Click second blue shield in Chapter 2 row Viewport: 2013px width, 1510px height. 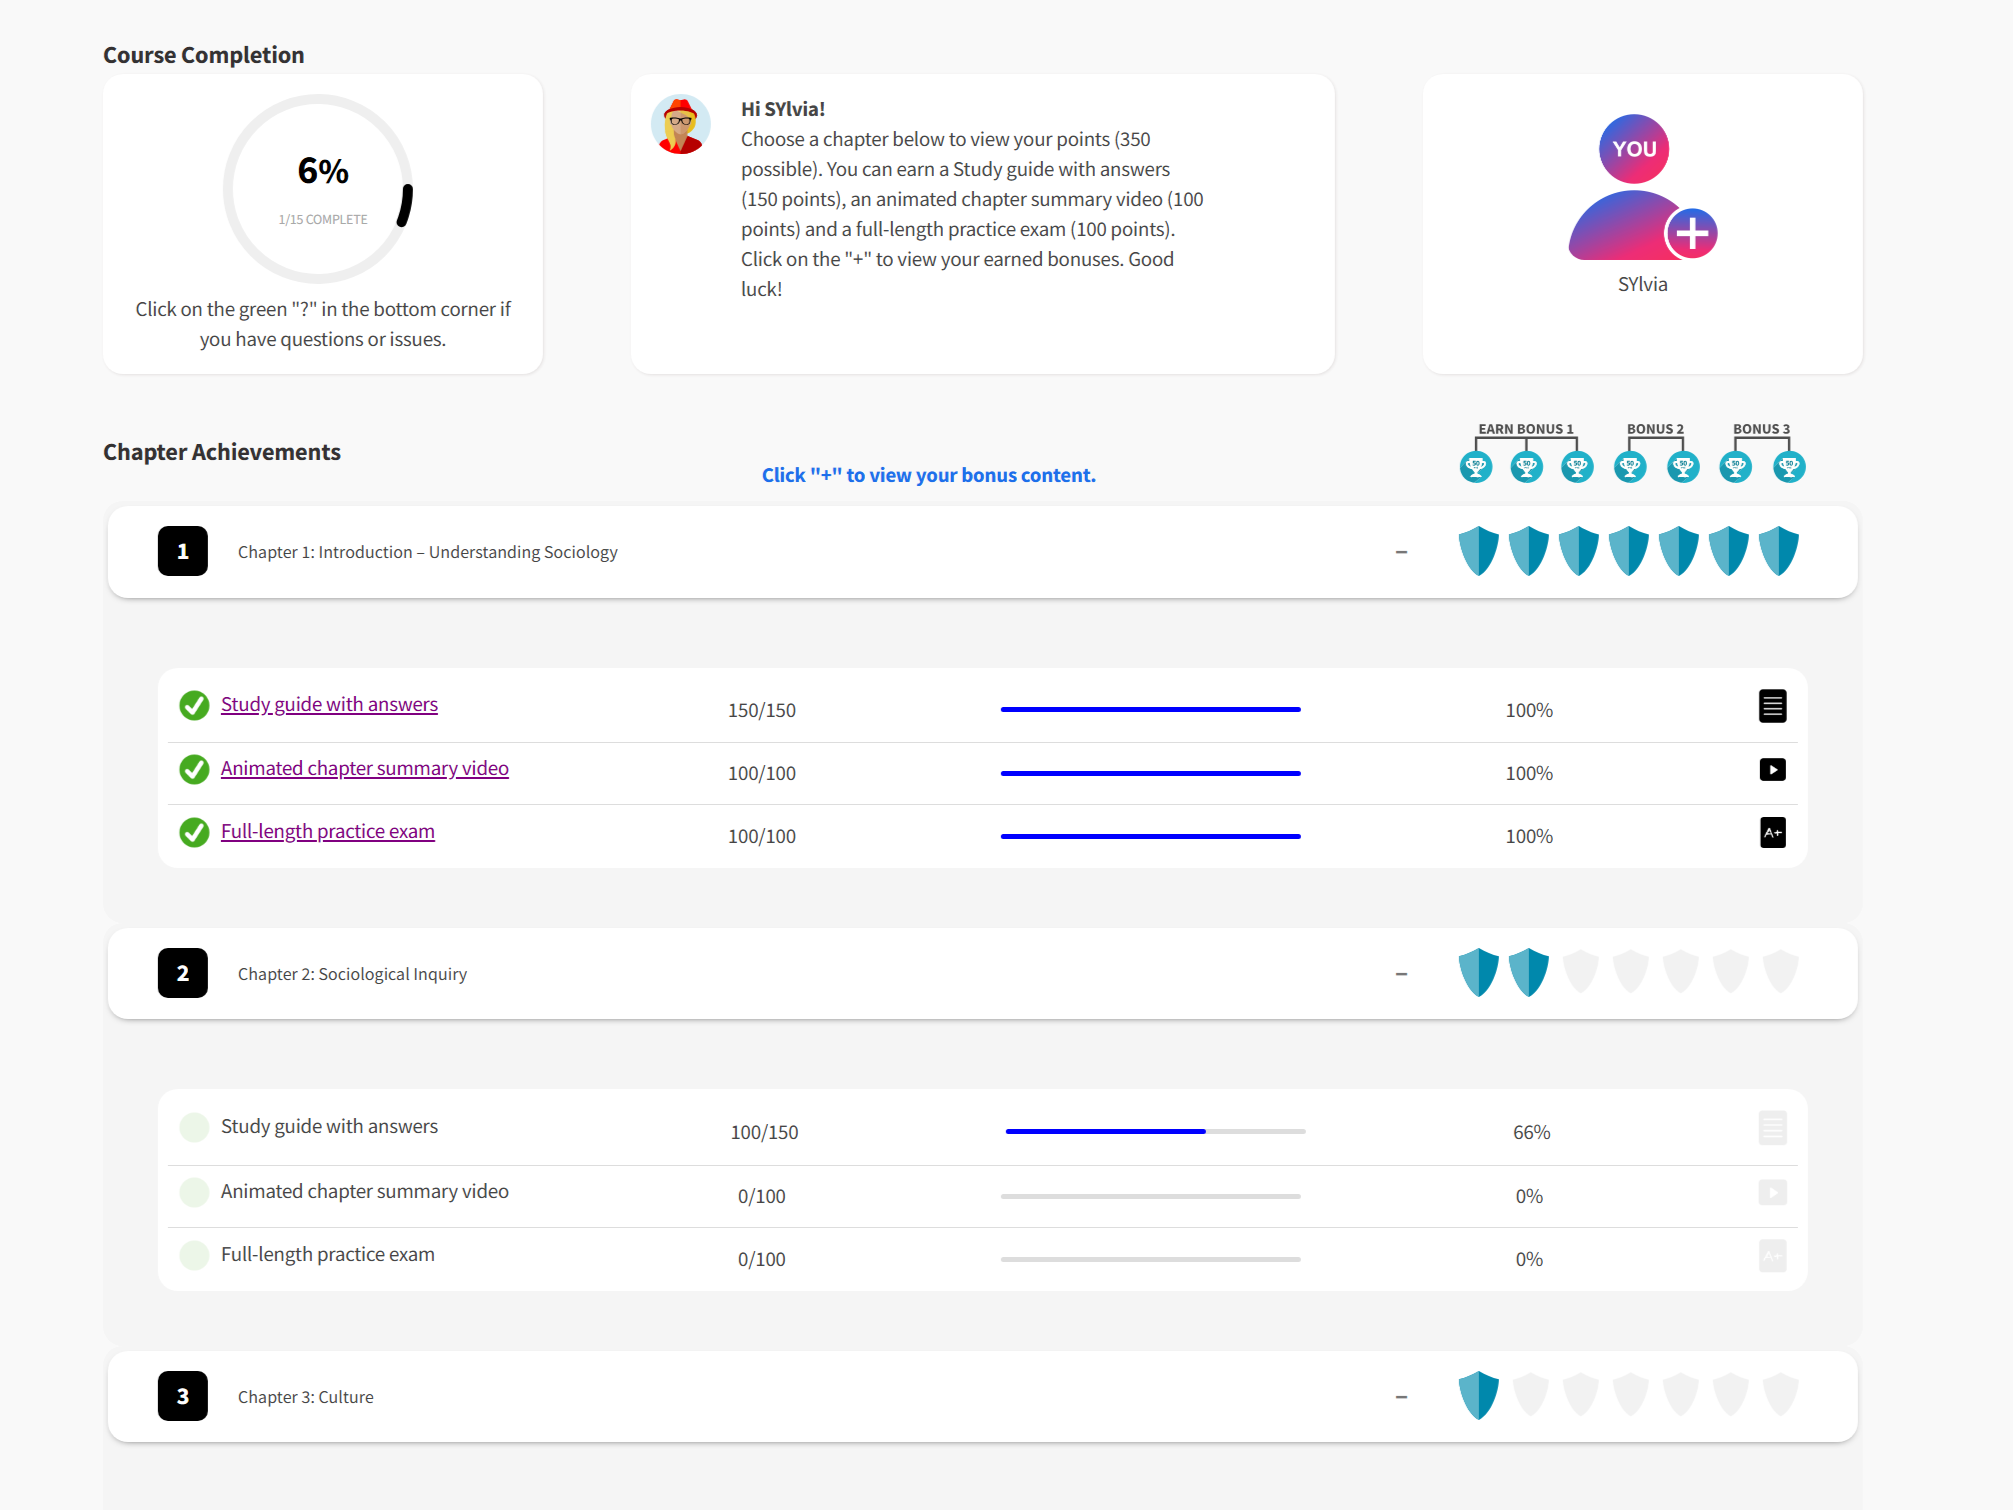coord(1529,973)
